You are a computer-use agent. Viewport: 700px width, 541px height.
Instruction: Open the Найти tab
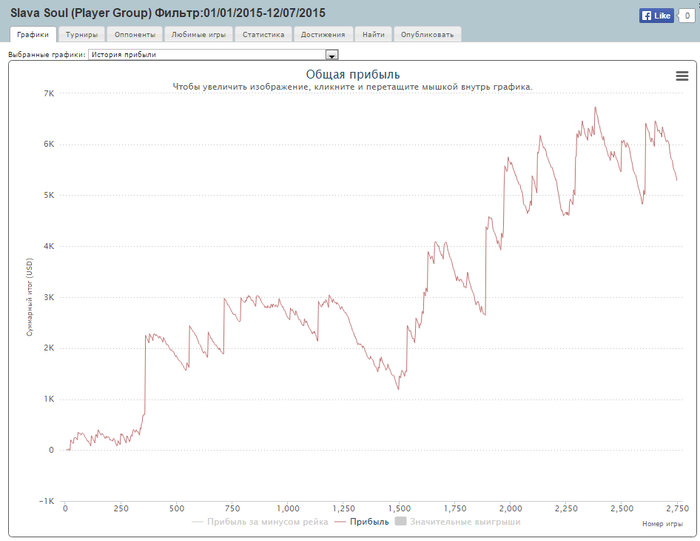373,34
